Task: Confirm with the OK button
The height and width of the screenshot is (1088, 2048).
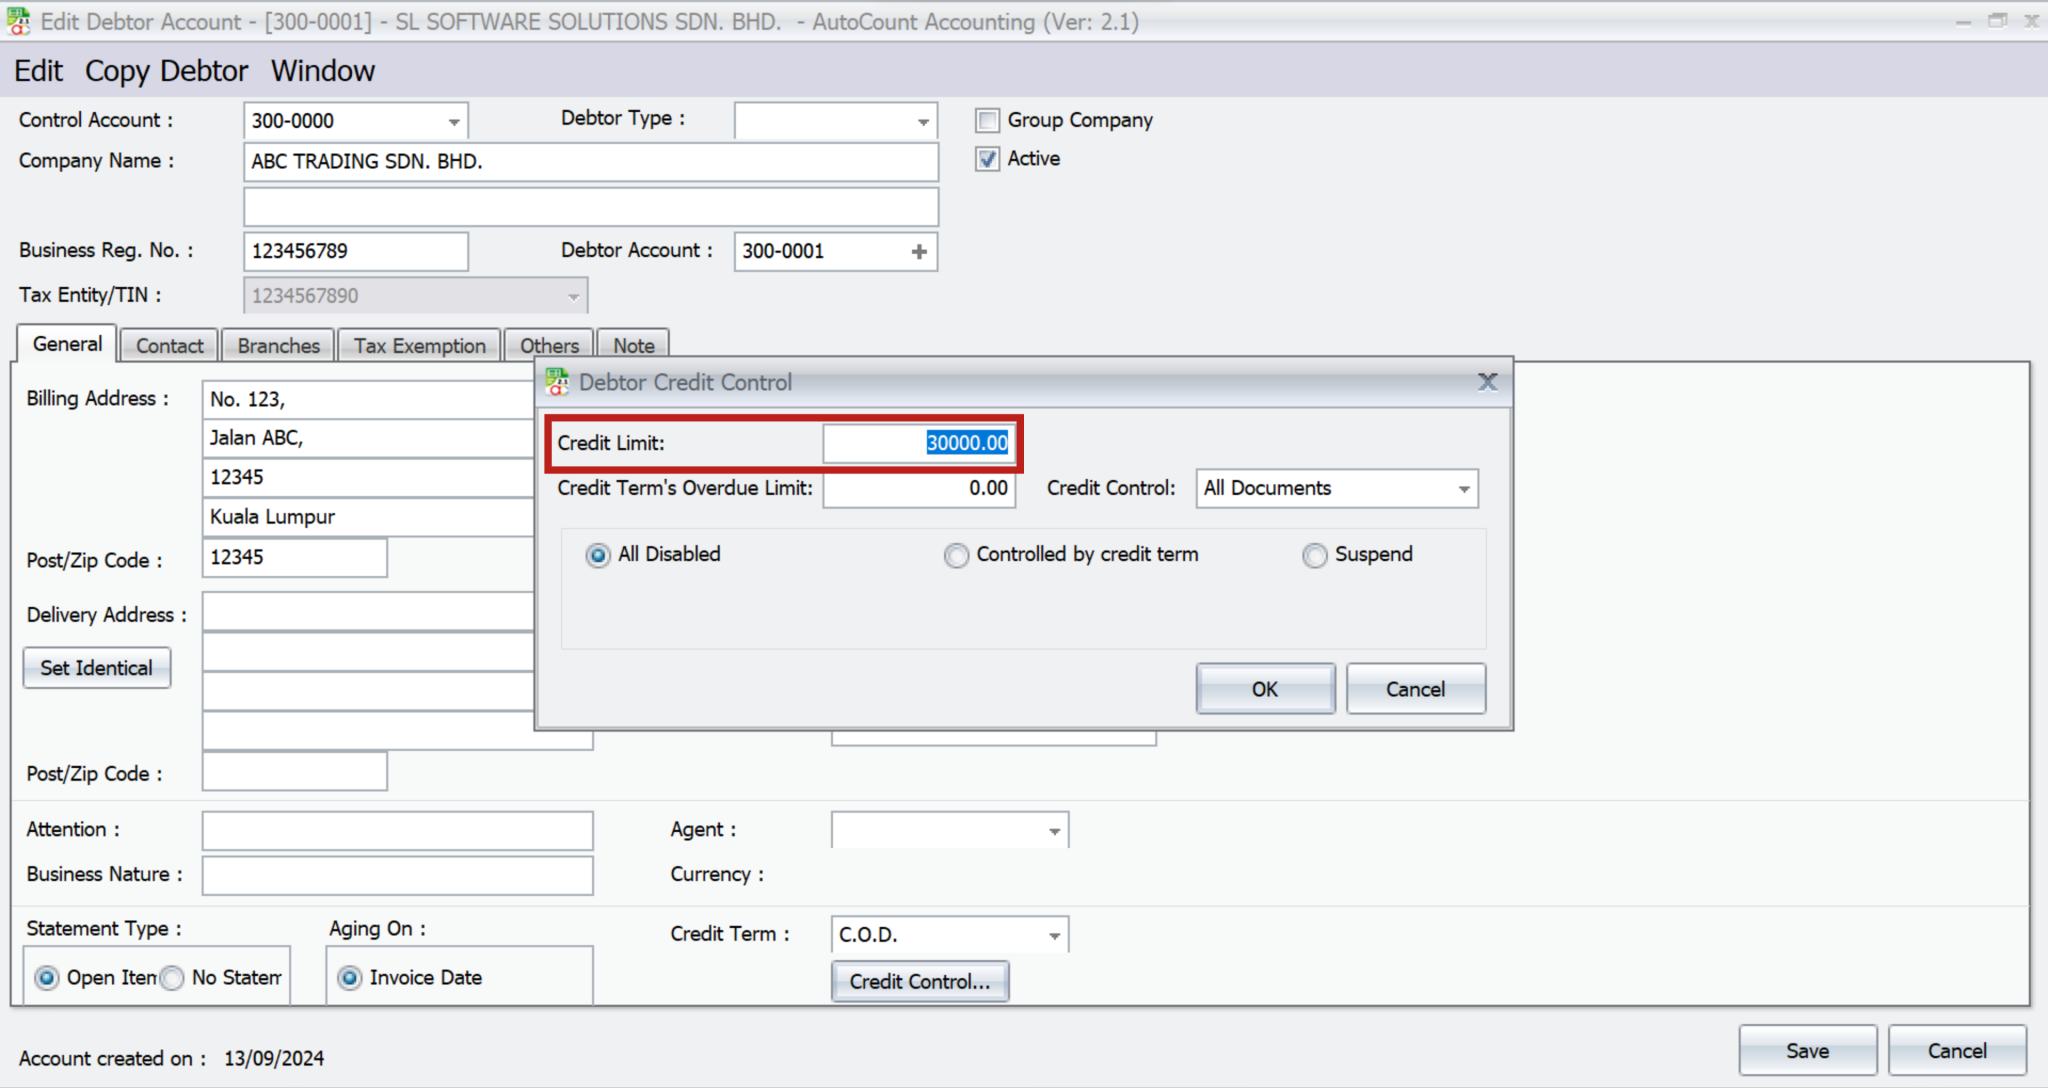Action: tap(1265, 689)
